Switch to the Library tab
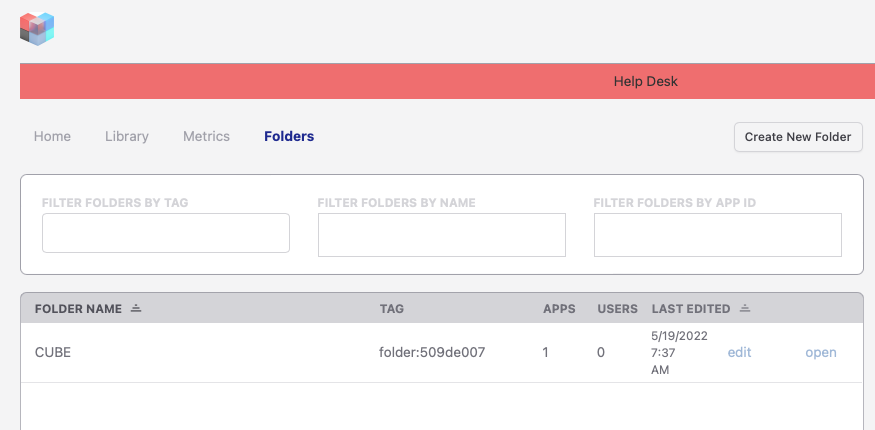This screenshot has width=875, height=430. [127, 136]
